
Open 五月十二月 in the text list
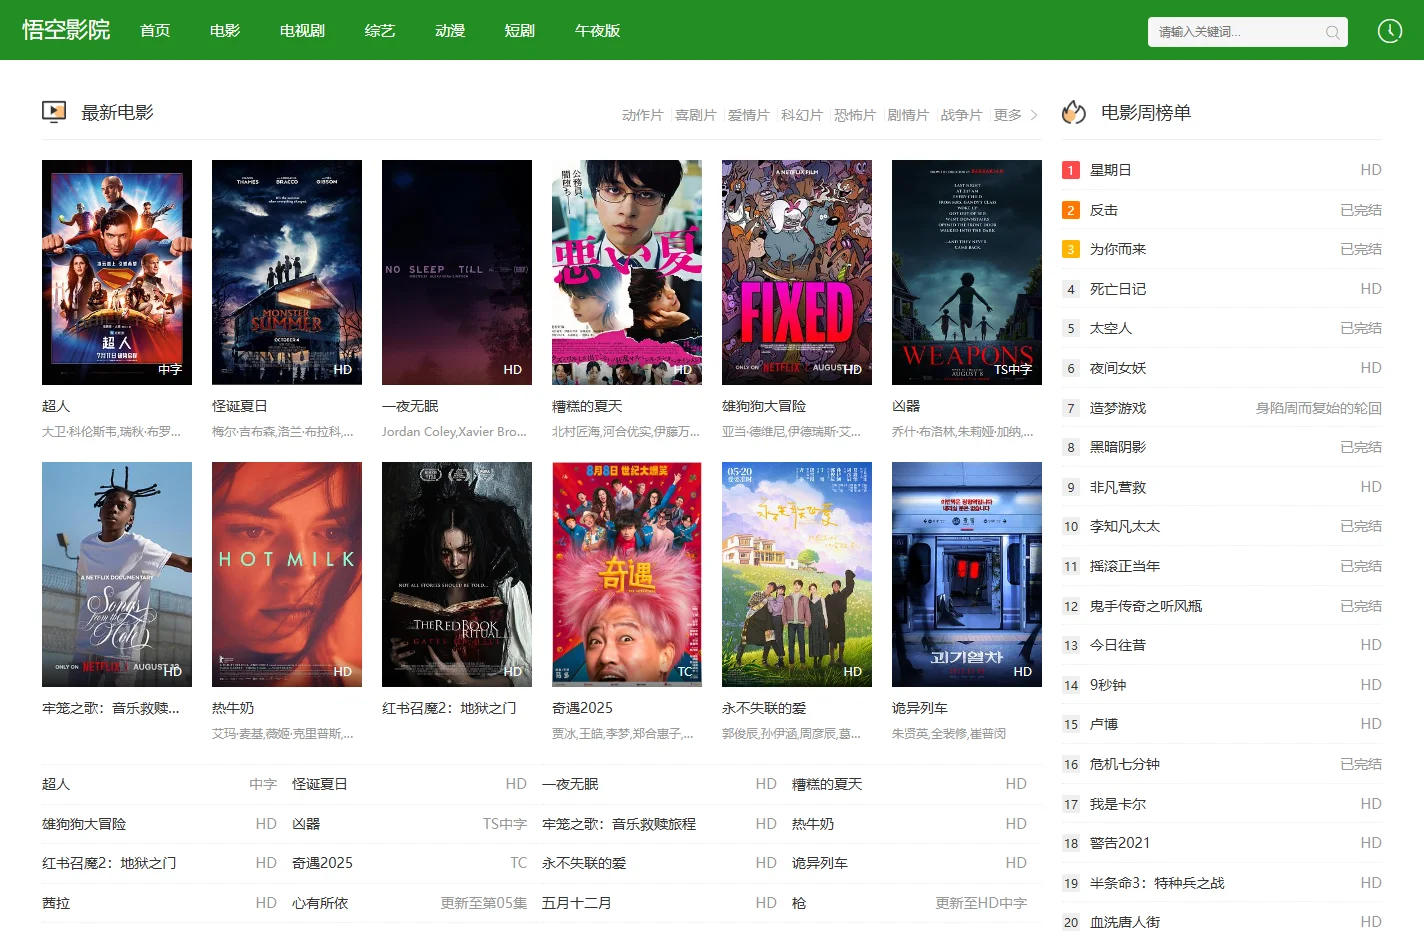click(659, 903)
